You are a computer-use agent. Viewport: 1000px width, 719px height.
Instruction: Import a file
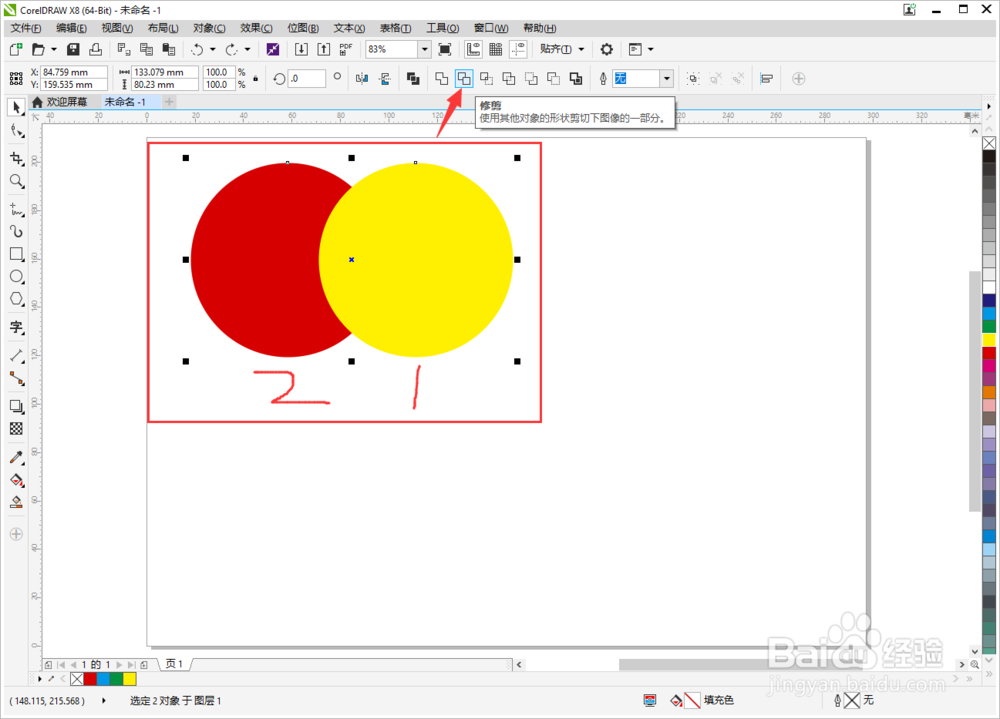(x=301, y=49)
